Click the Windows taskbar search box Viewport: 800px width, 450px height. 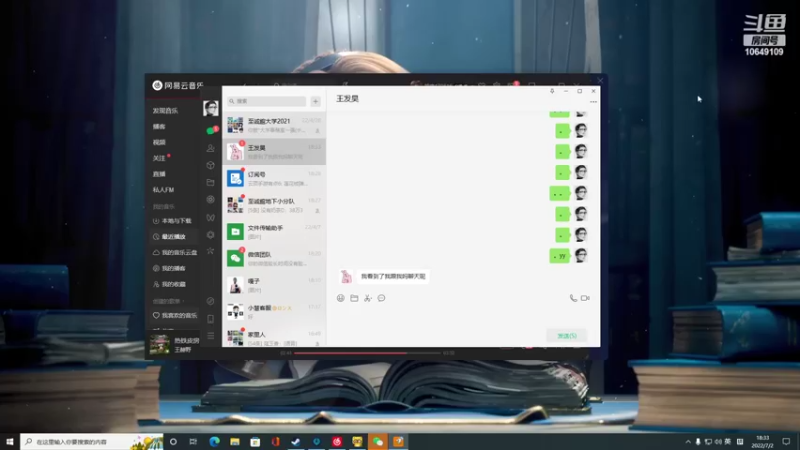[91, 441]
